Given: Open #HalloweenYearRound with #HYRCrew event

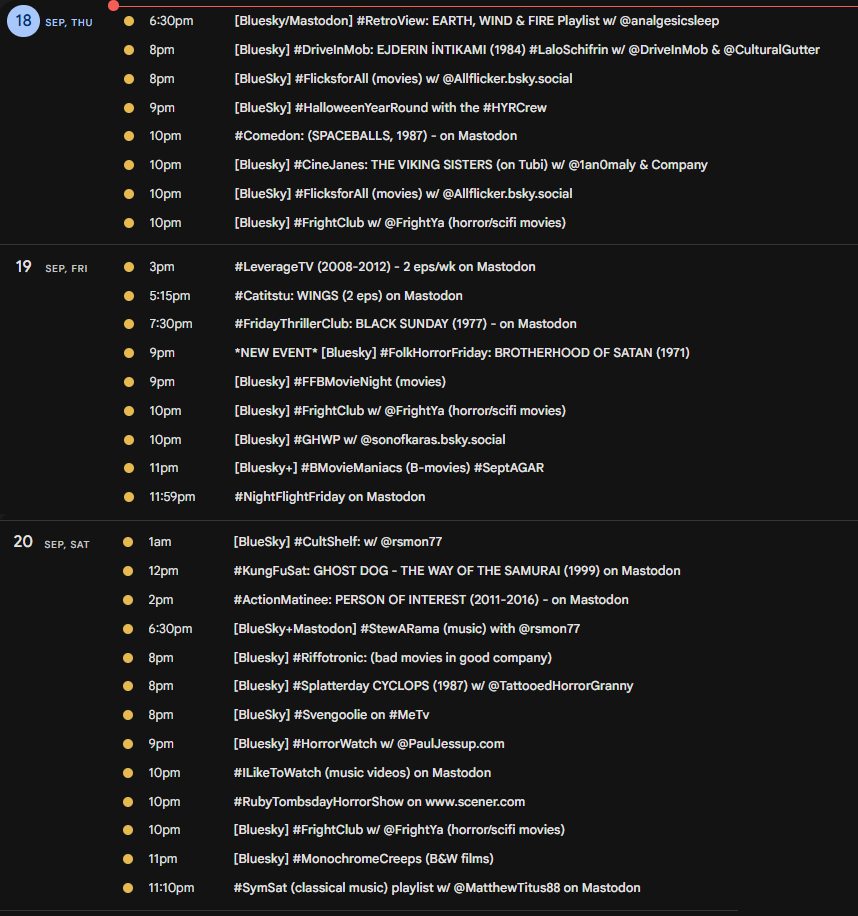Looking at the screenshot, I should click(x=390, y=108).
